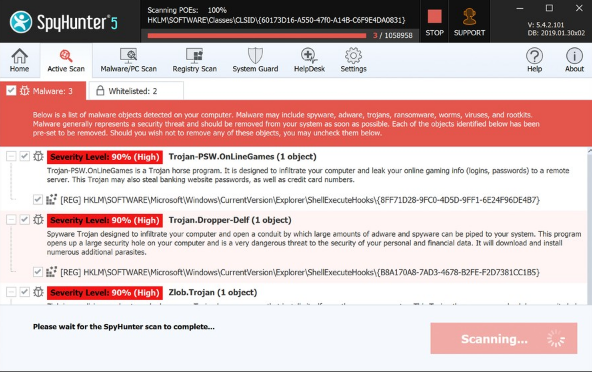Click bug icon beside Trojan-PSW.OnLineGames

[x=38, y=156]
